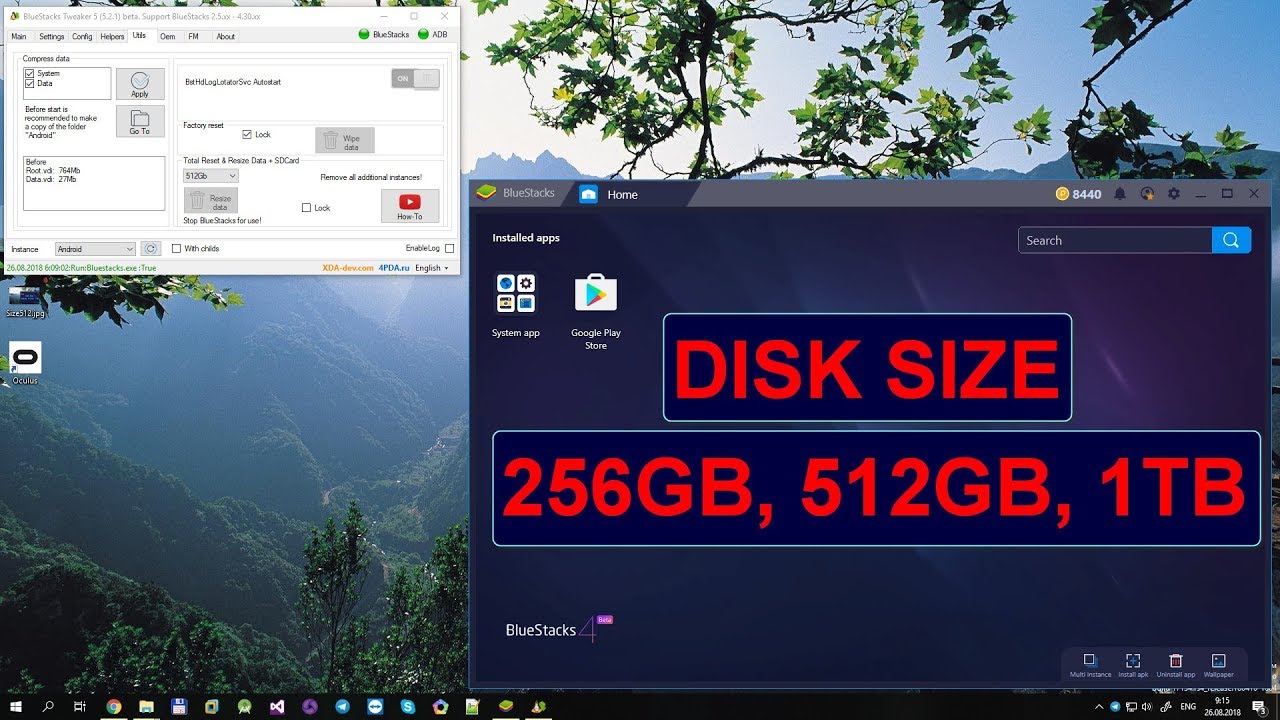This screenshot has height=720, width=1280.
Task: Switch to the Settings tab
Action: 51,36
